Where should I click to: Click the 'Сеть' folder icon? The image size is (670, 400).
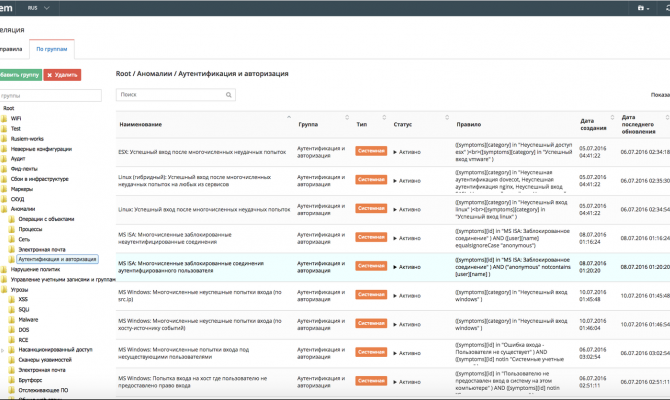coord(12,239)
